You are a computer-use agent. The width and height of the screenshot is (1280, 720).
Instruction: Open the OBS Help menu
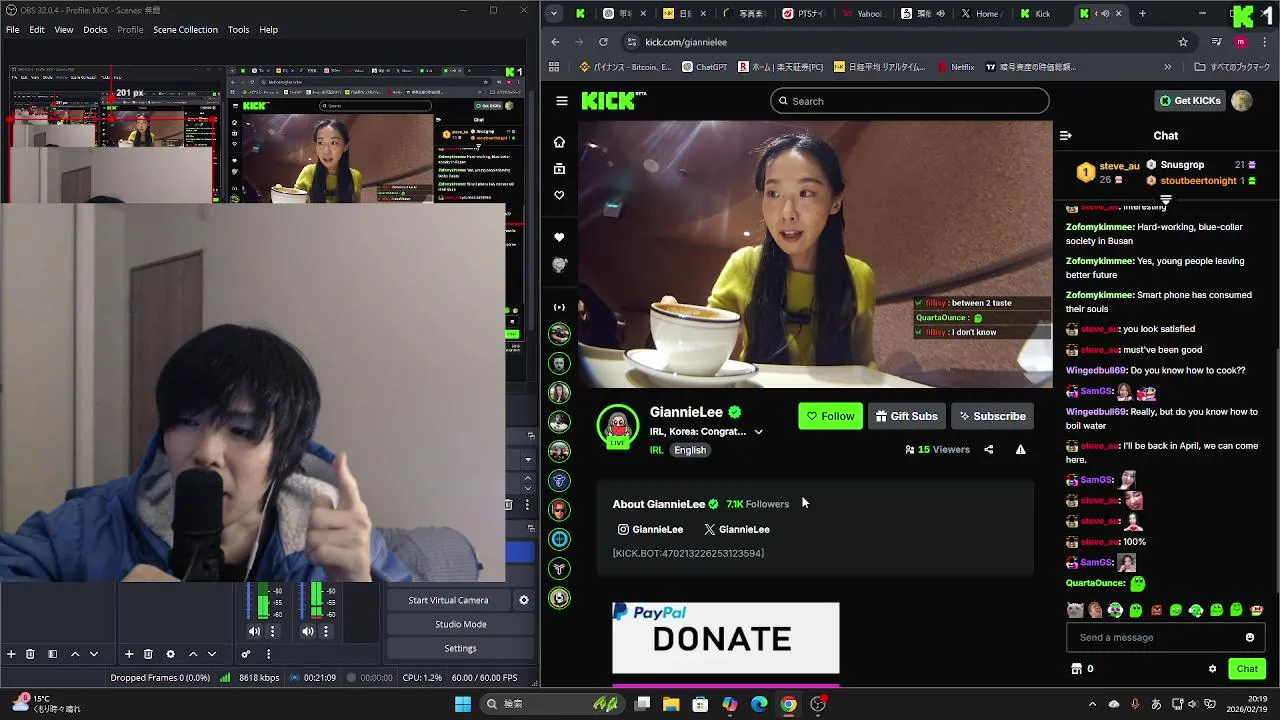(269, 30)
